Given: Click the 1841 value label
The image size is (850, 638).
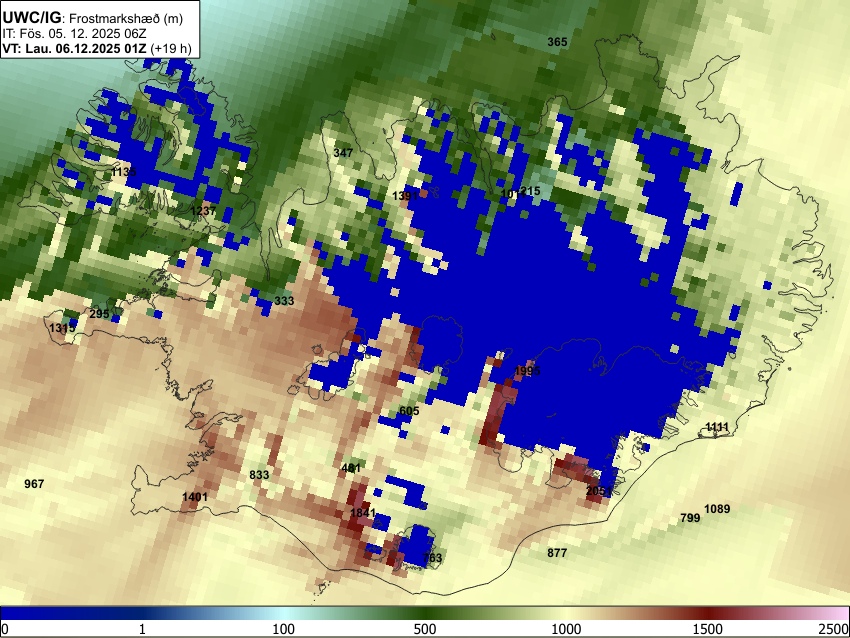Looking at the screenshot, I should pyautogui.click(x=363, y=513).
